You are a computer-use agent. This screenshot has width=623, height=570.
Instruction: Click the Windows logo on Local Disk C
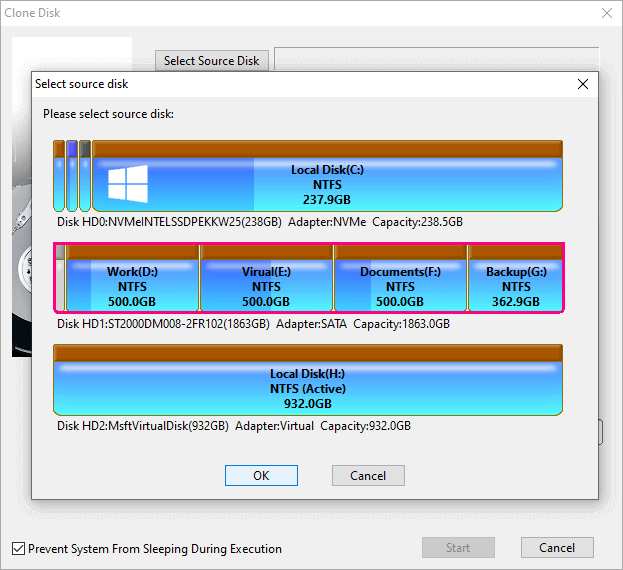pyautogui.click(x=128, y=184)
